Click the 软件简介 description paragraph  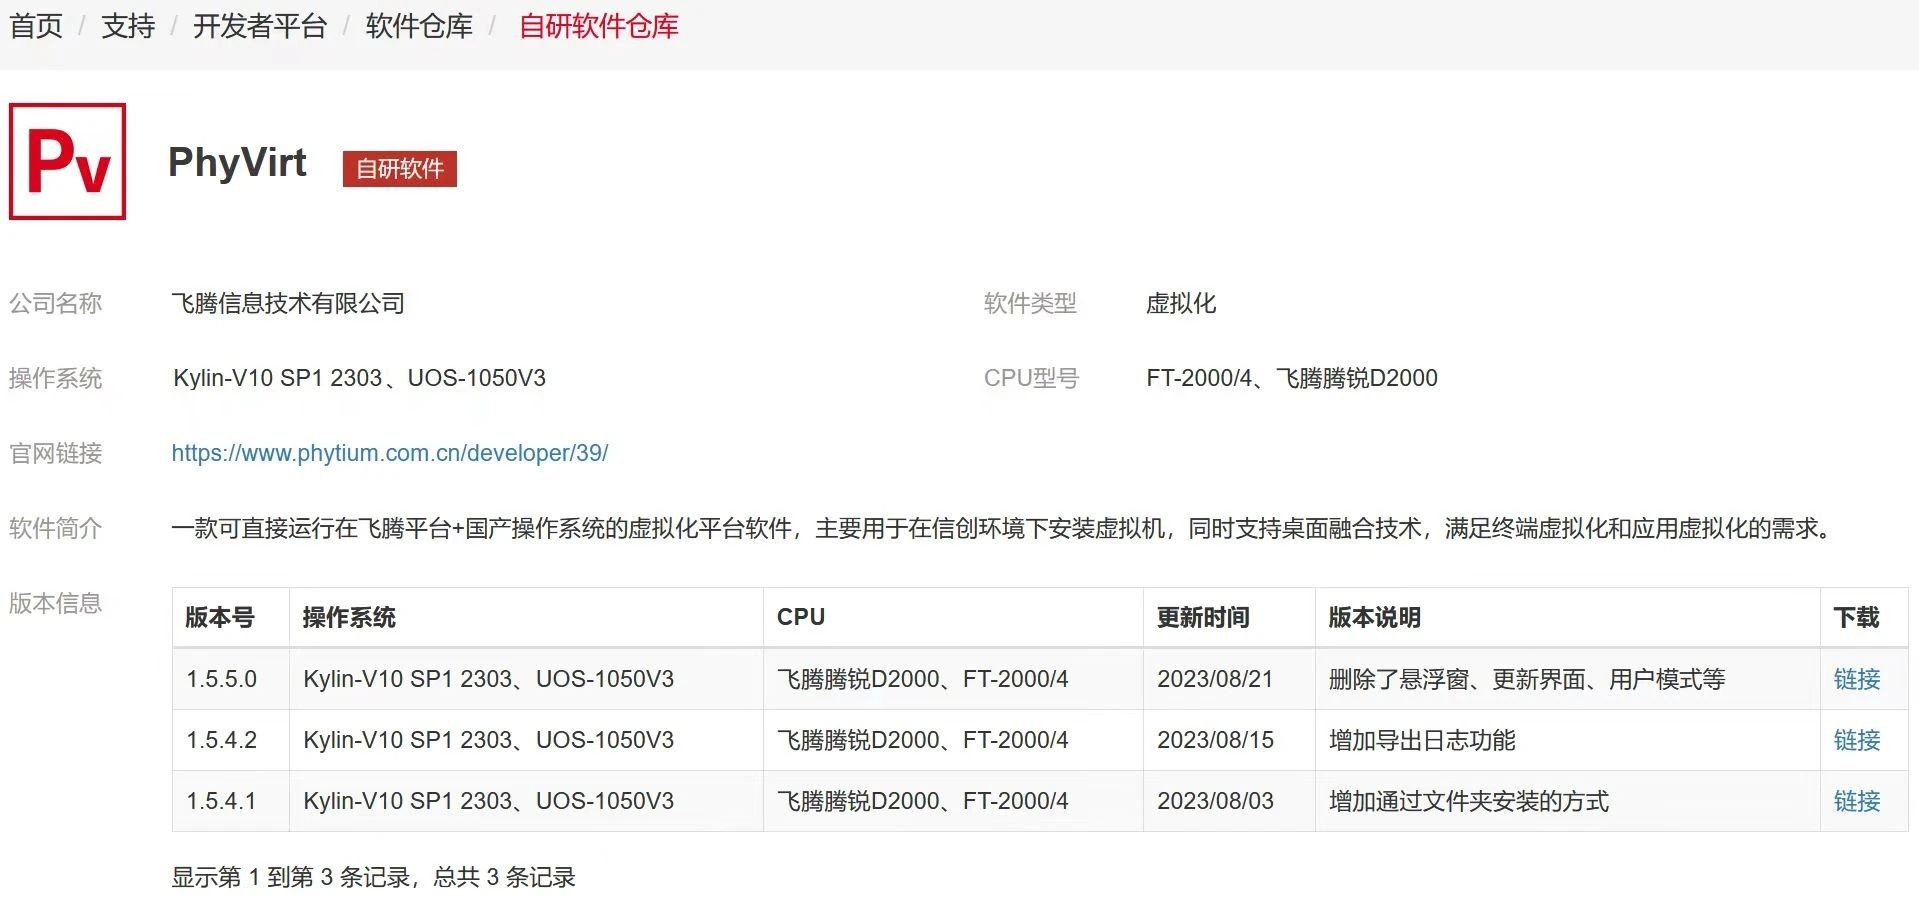point(1000,528)
